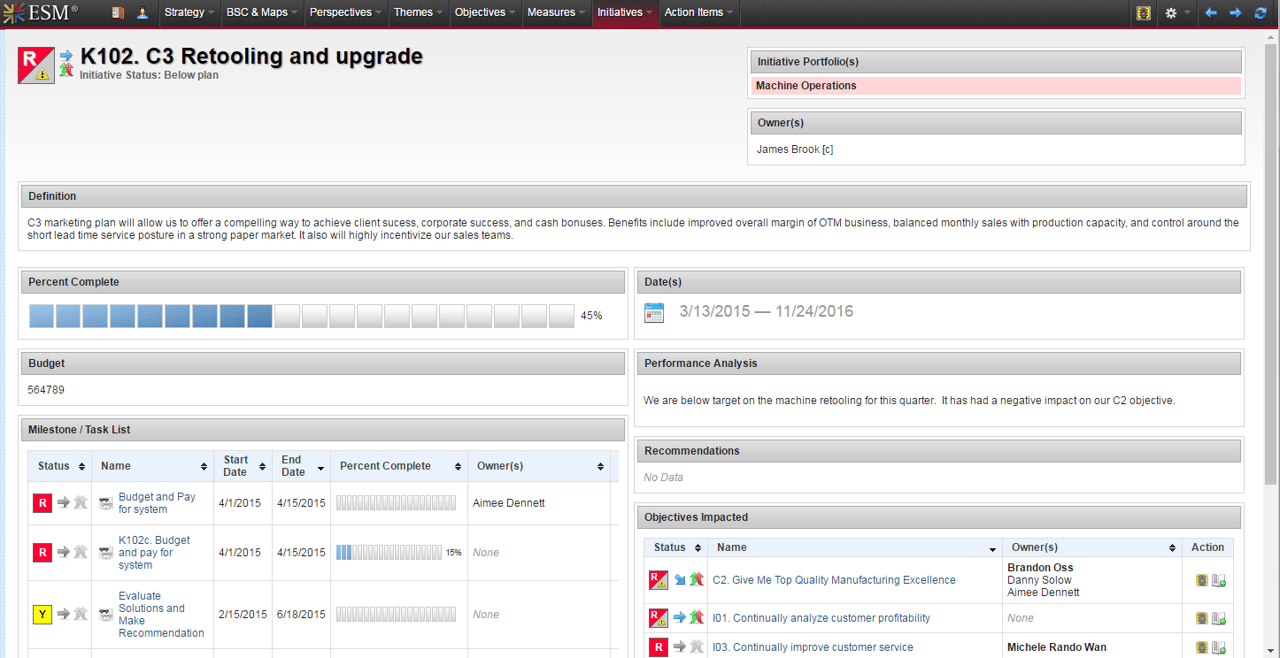Expand the Strategy menu dropdown
This screenshot has width=1280, height=658.
[188, 13]
